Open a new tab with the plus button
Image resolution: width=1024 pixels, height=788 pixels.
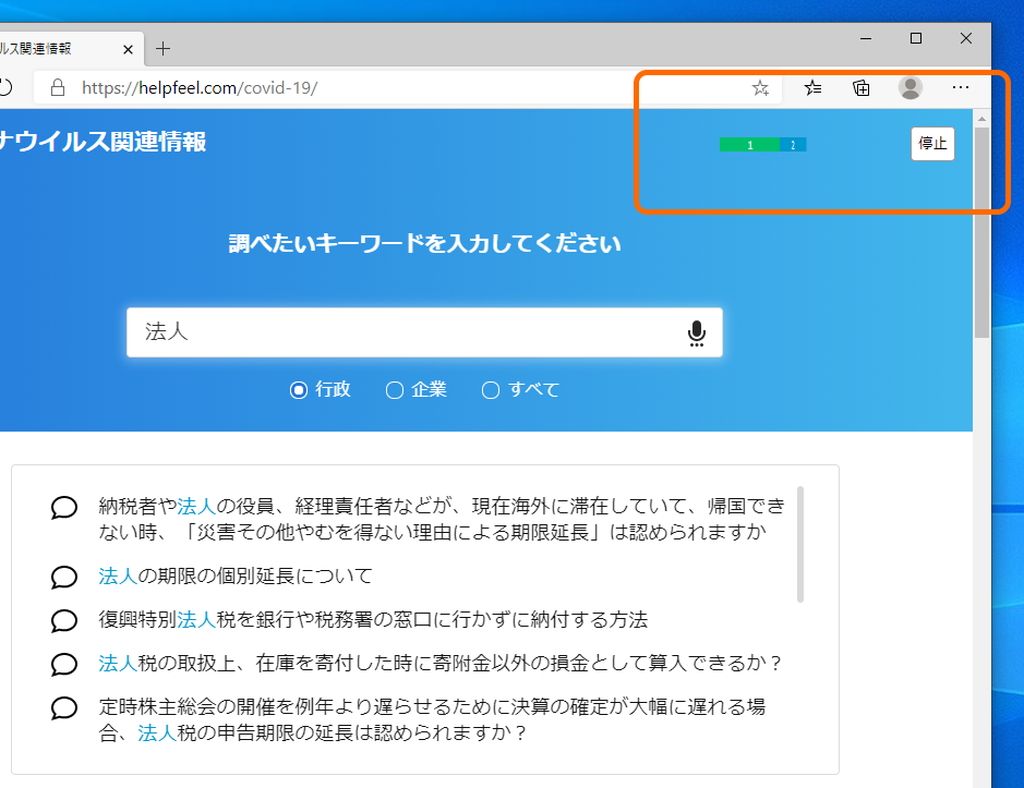[163, 47]
